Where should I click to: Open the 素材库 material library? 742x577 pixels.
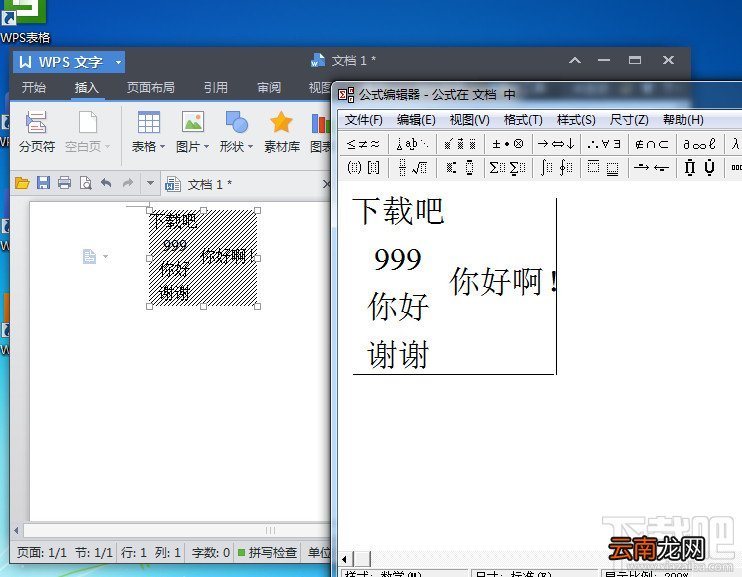(x=282, y=132)
